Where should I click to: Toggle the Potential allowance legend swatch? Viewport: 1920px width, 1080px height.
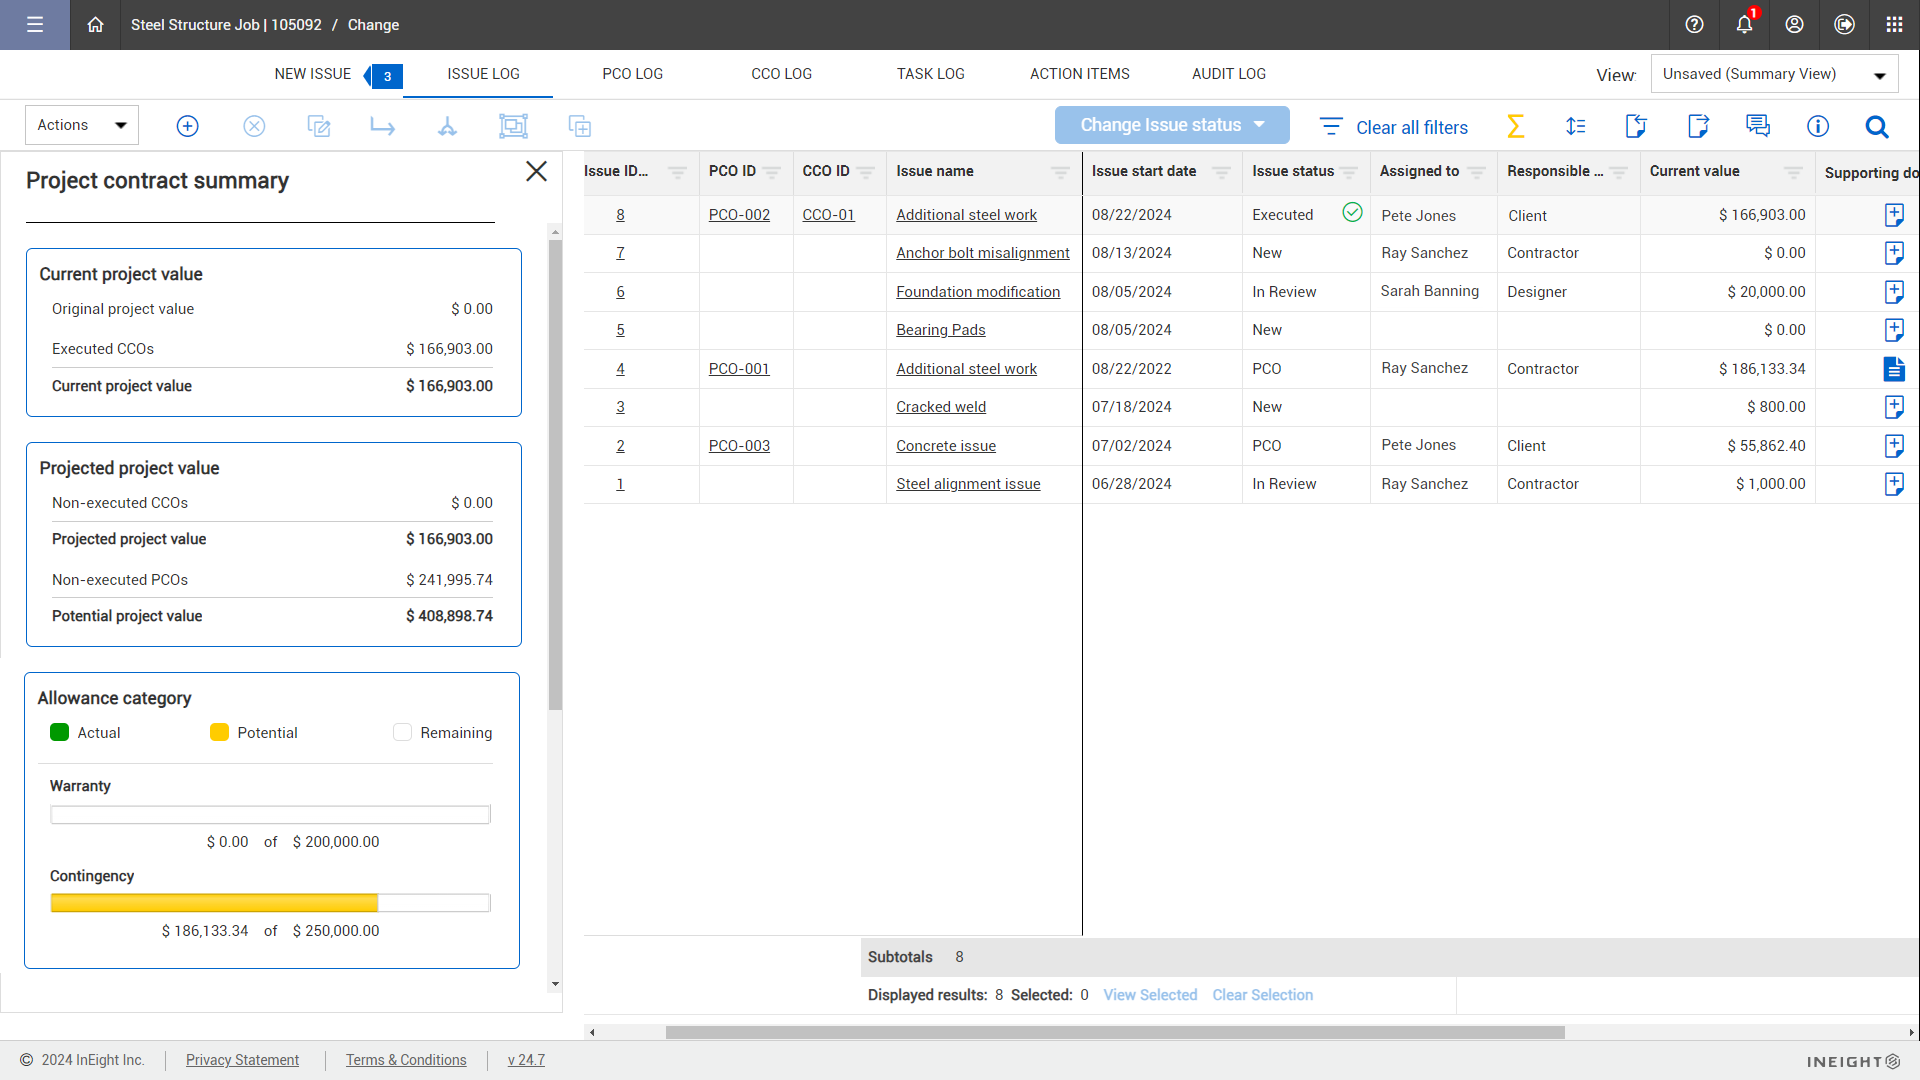click(219, 732)
